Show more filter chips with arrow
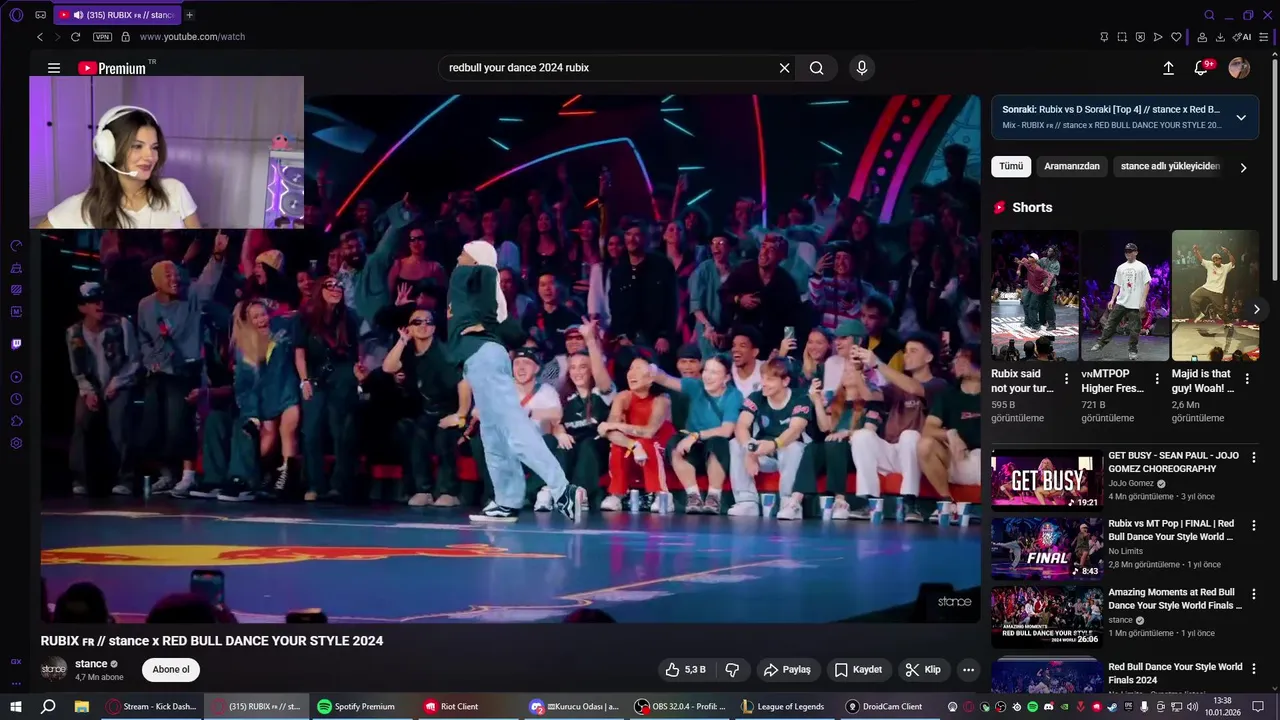This screenshot has height=720, width=1280. (x=1243, y=167)
